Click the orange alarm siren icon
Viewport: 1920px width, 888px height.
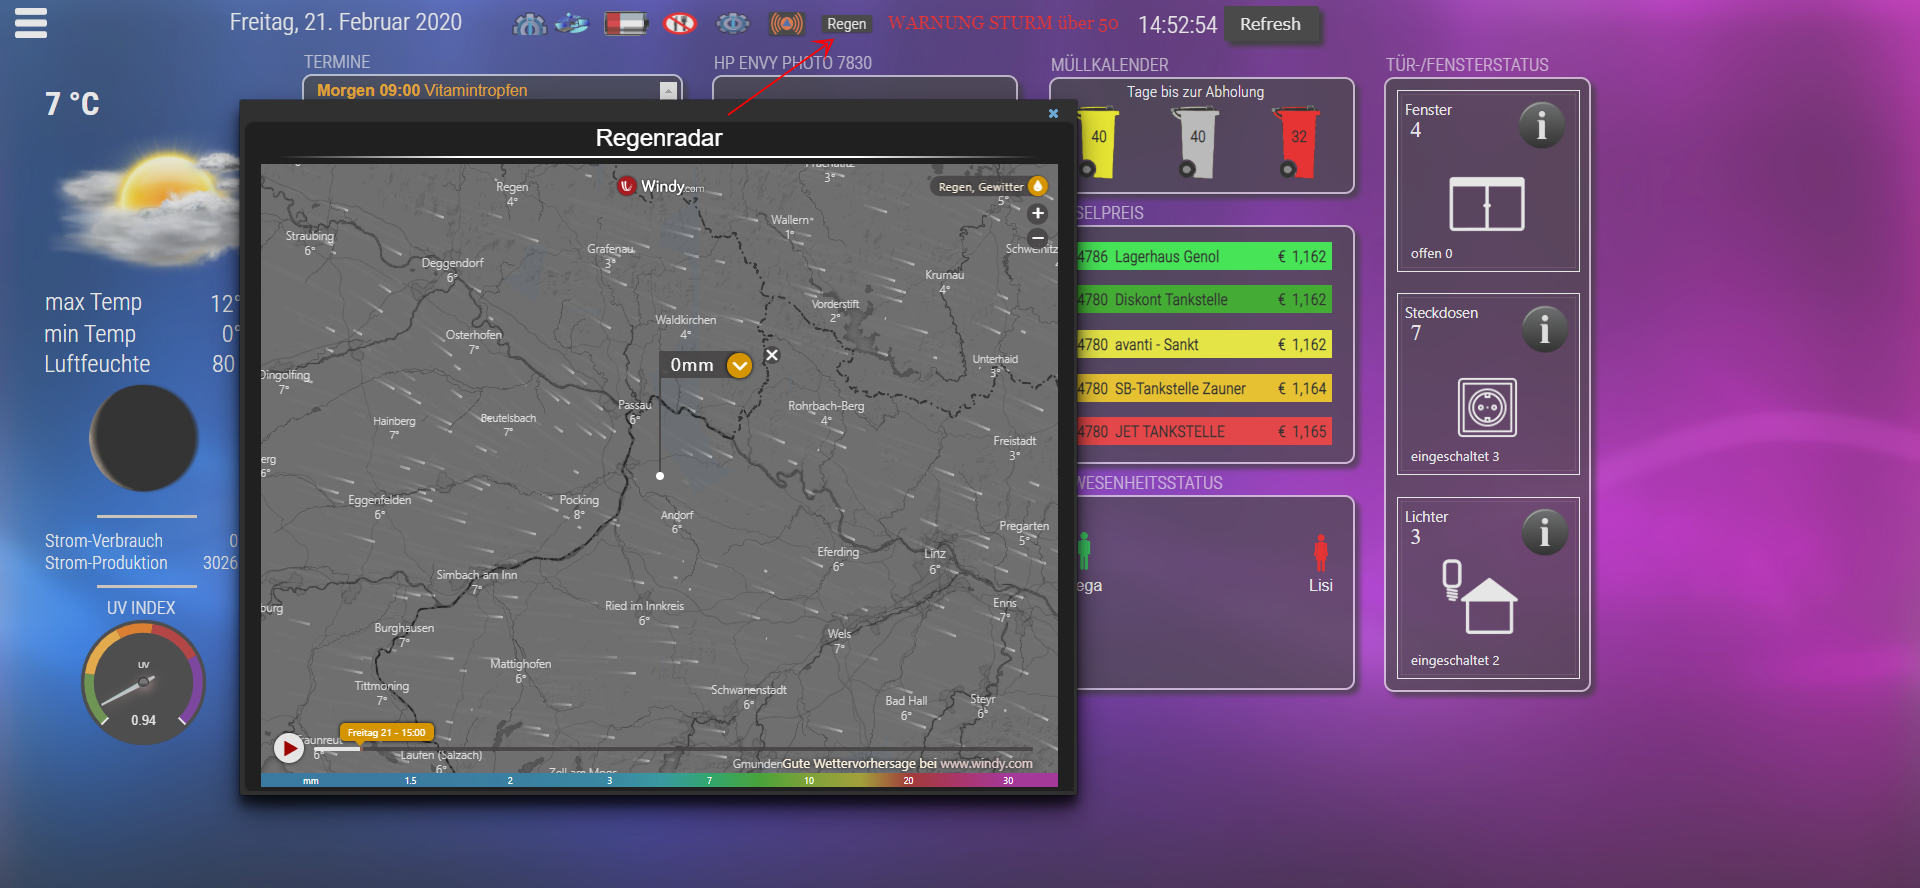(787, 23)
